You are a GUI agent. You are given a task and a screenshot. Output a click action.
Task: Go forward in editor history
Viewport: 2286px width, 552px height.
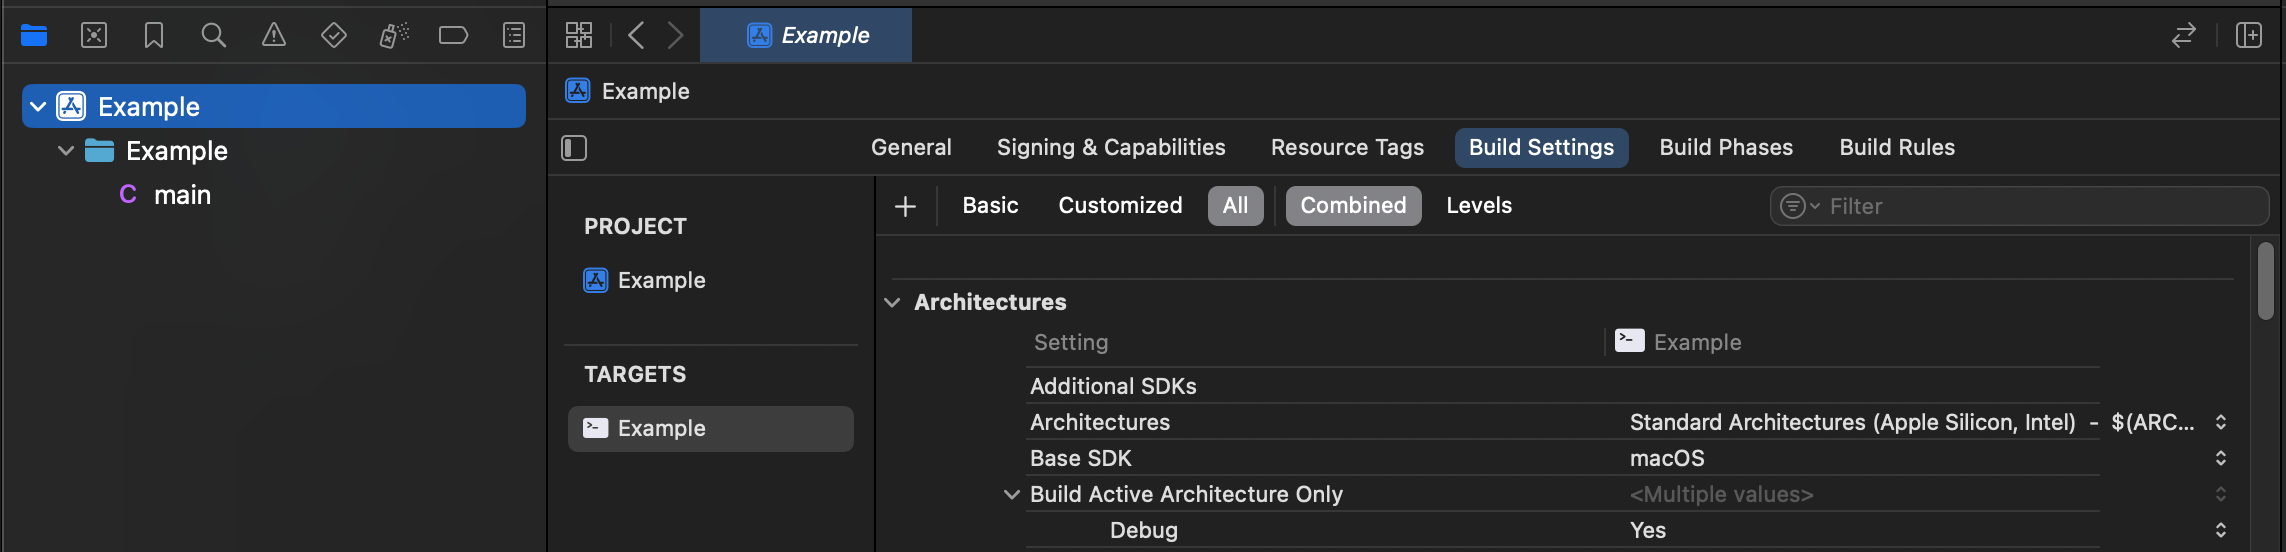coord(676,36)
